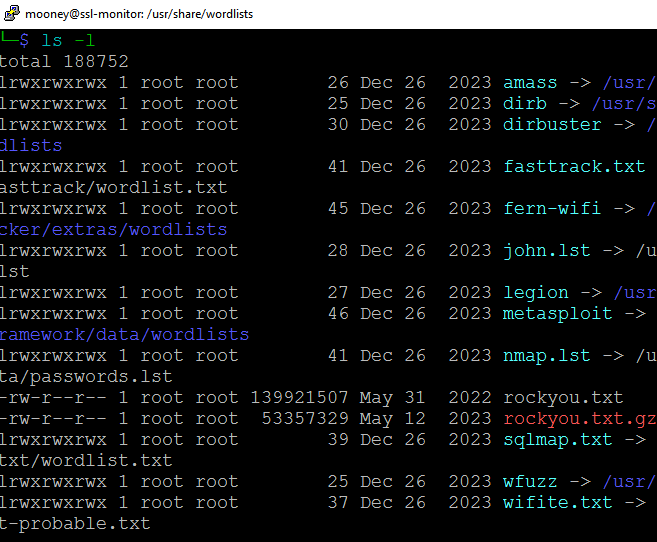Click the file size '139921507'
The image size is (657, 542).
(x=299, y=397)
